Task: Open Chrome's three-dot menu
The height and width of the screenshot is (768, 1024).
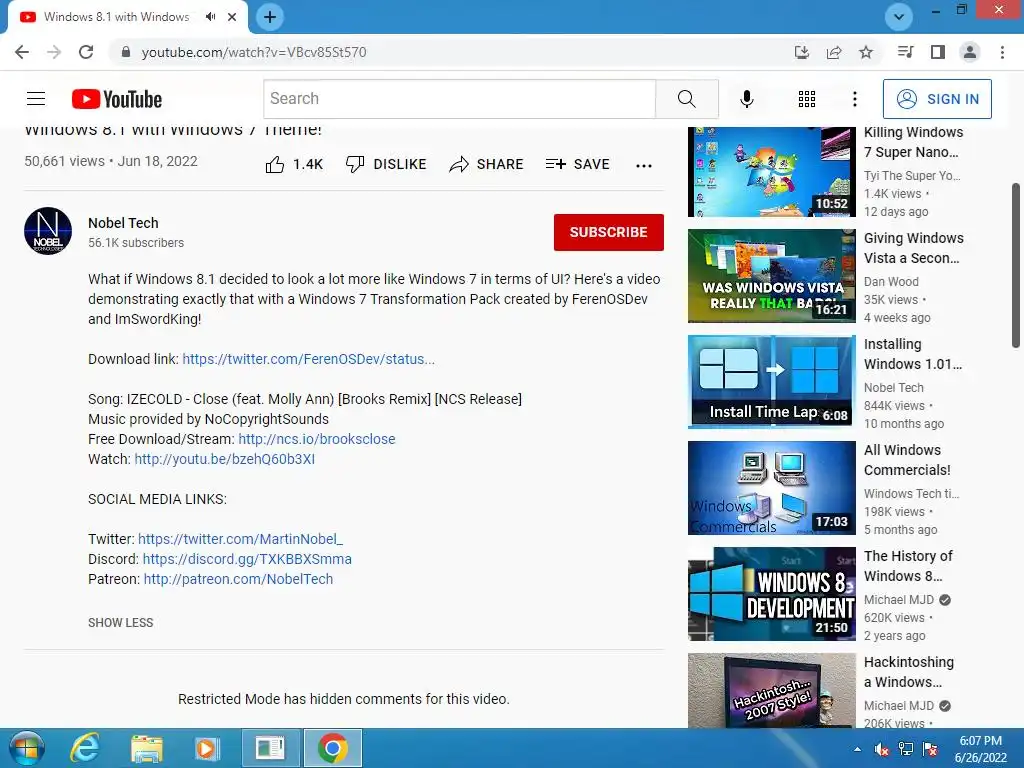Action: coord(1002,52)
